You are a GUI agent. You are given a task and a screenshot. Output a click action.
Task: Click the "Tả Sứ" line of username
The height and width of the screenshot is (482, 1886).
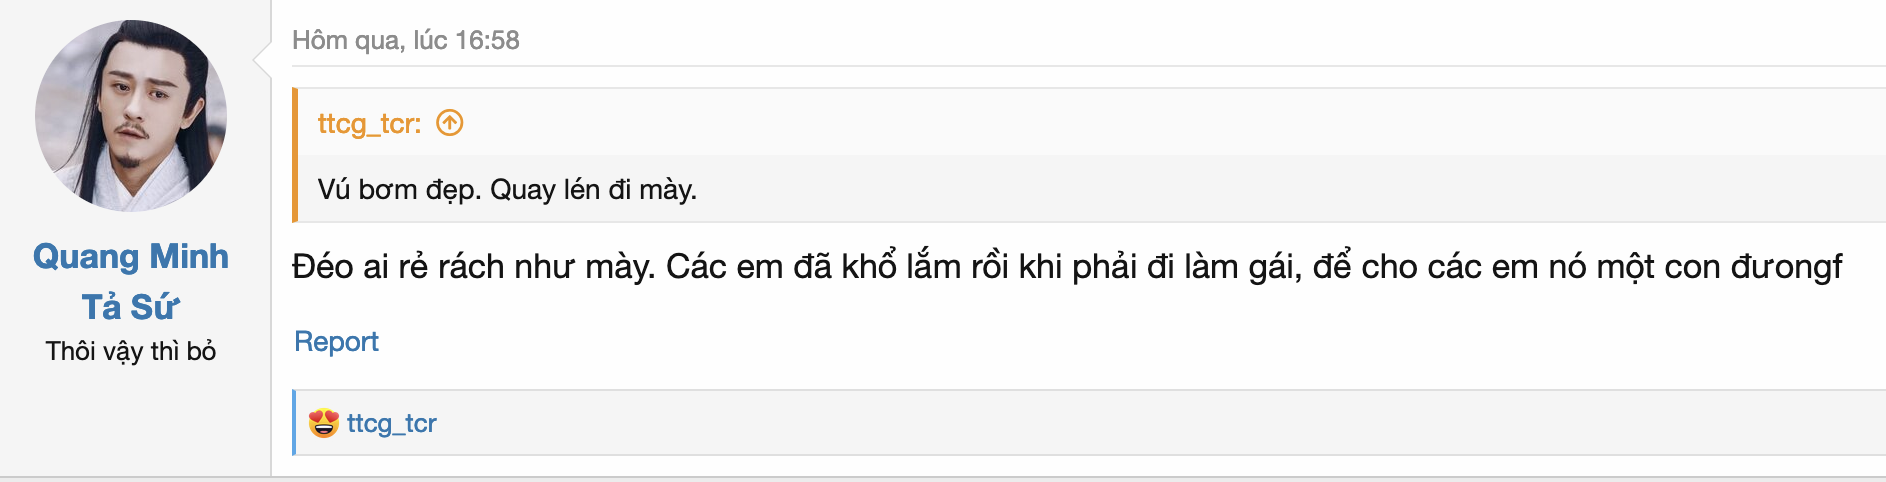131,307
